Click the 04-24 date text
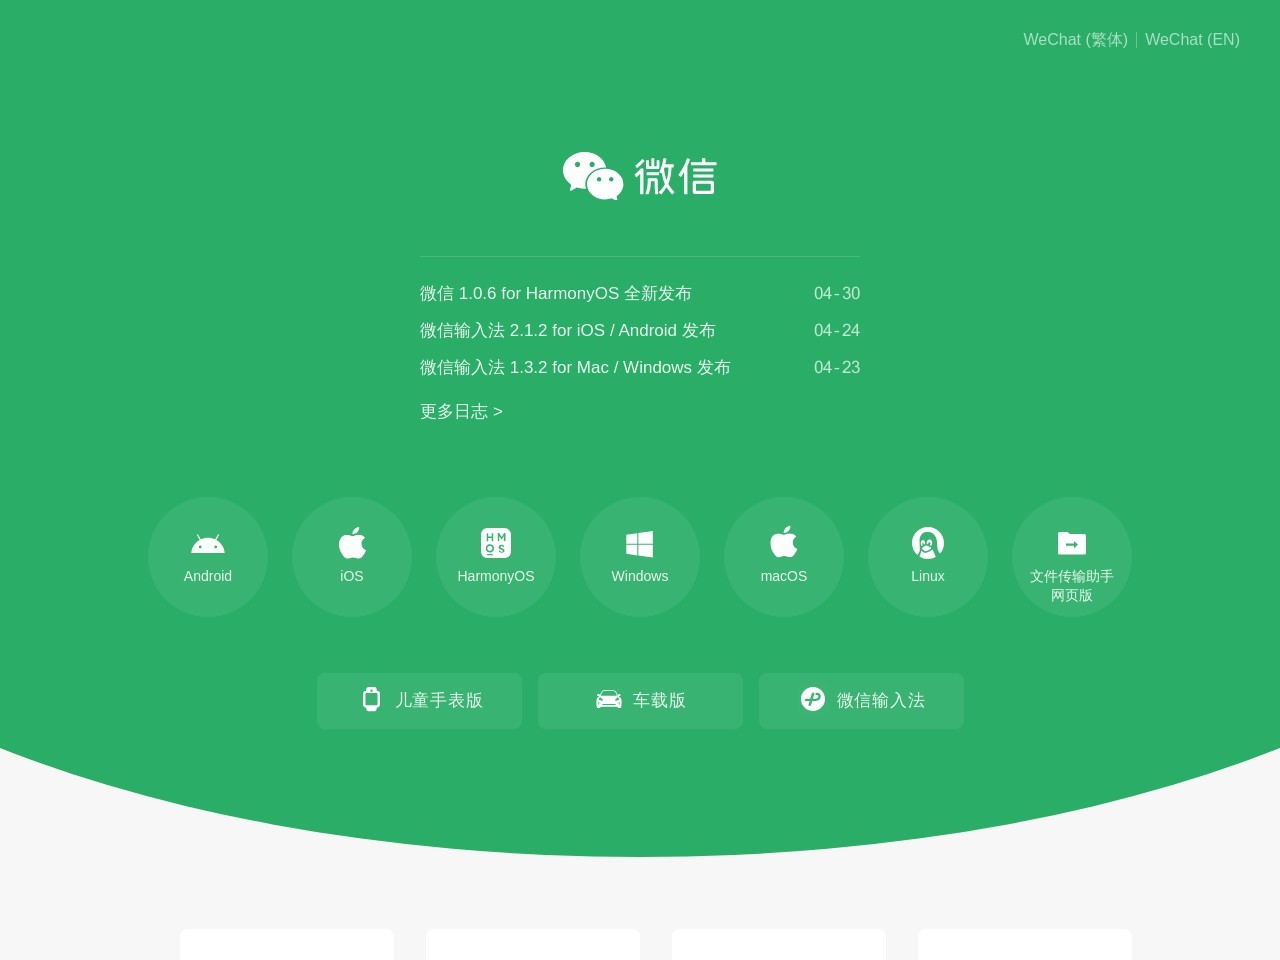The image size is (1280, 960). coord(837,330)
